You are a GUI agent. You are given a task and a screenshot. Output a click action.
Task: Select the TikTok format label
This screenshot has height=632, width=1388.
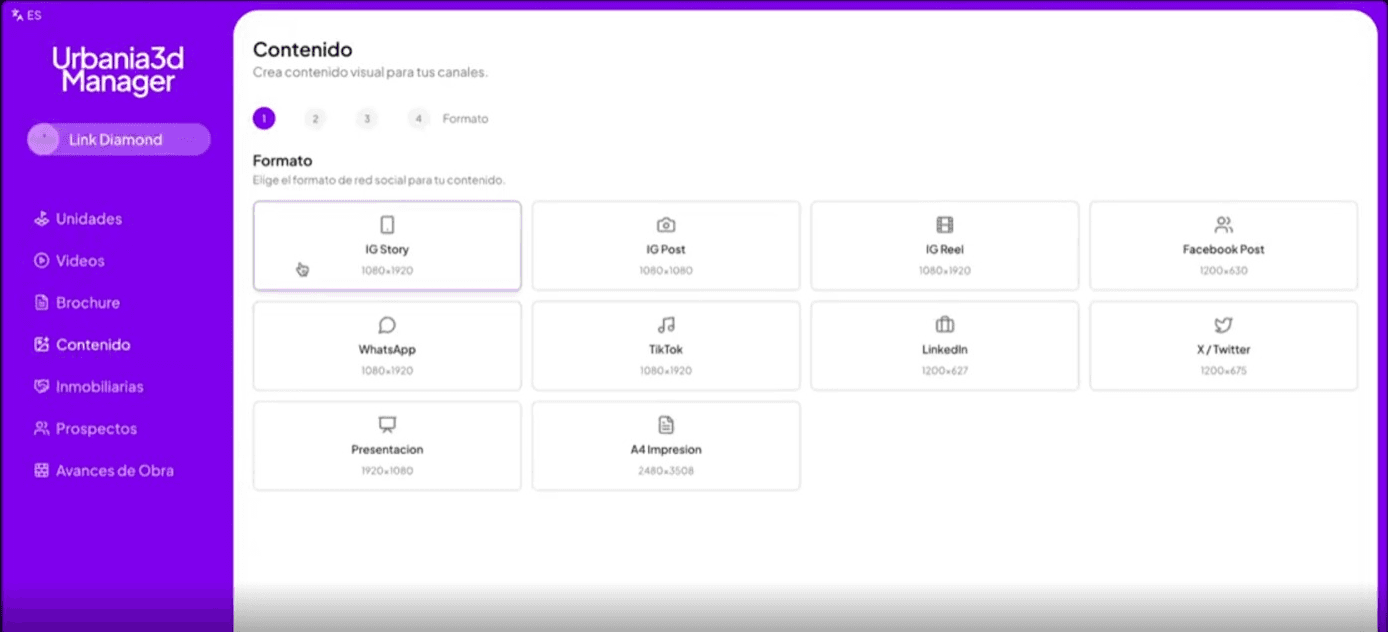(666, 350)
